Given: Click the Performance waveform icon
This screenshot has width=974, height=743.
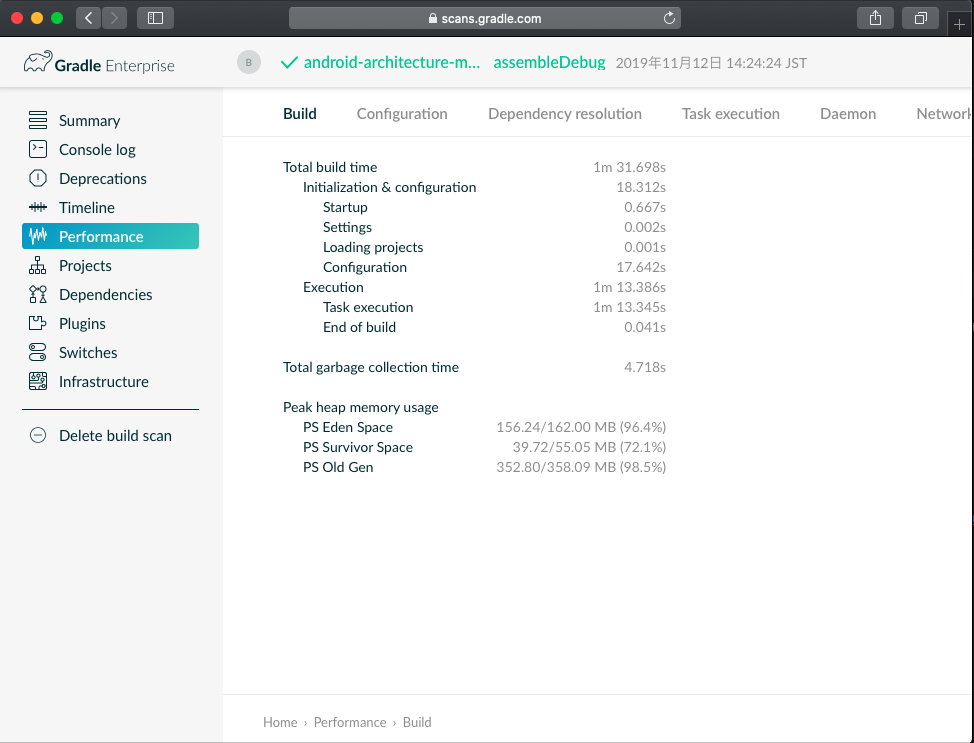Looking at the screenshot, I should [38, 236].
